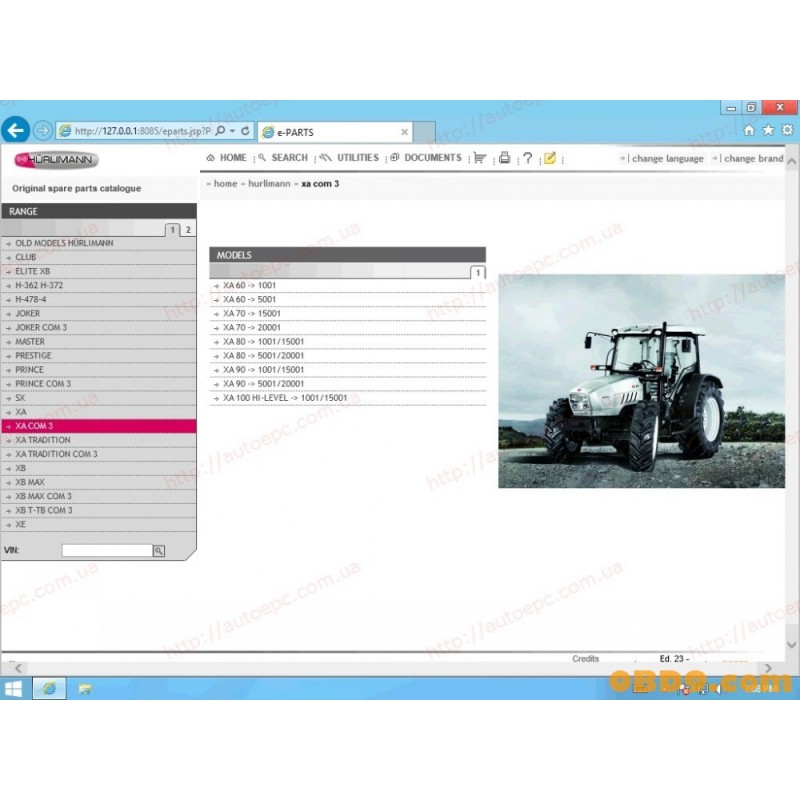This screenshot has height=800, width=800.
Task: Select the XA TRADITION COM 3 range
Action: [99, 454]
